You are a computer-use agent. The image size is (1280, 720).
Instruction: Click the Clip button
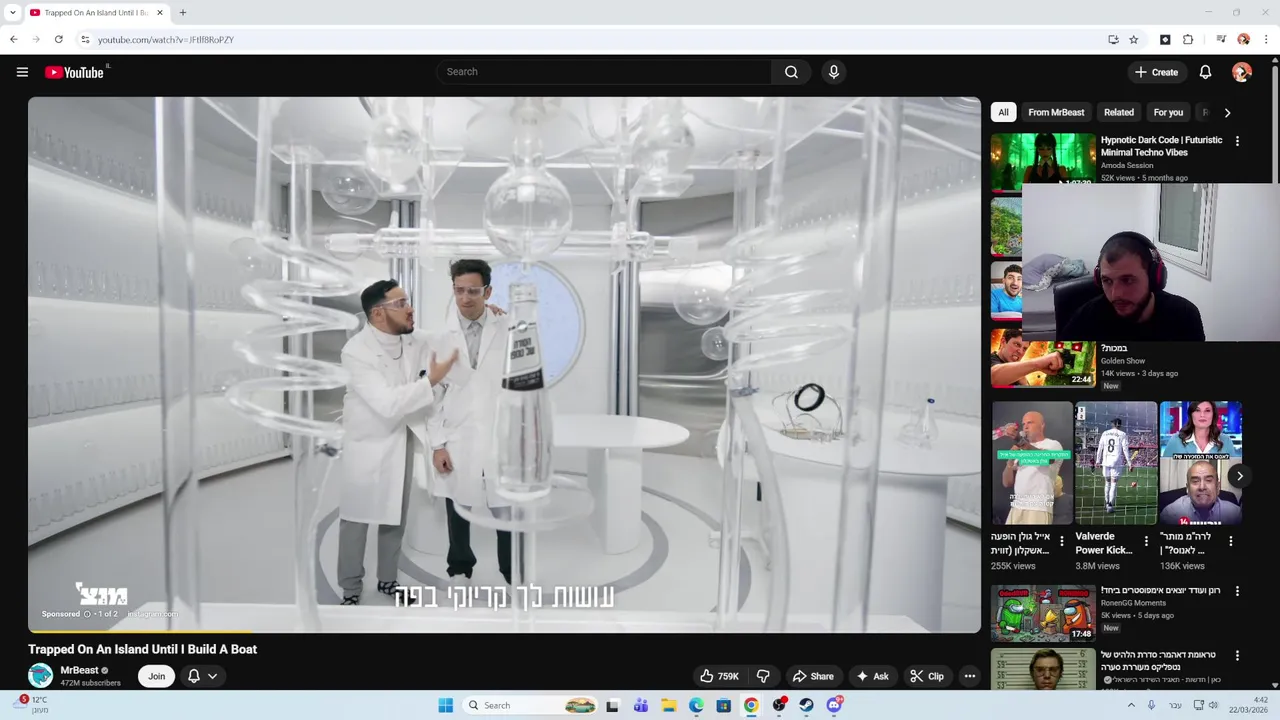(x=926, y=676)
